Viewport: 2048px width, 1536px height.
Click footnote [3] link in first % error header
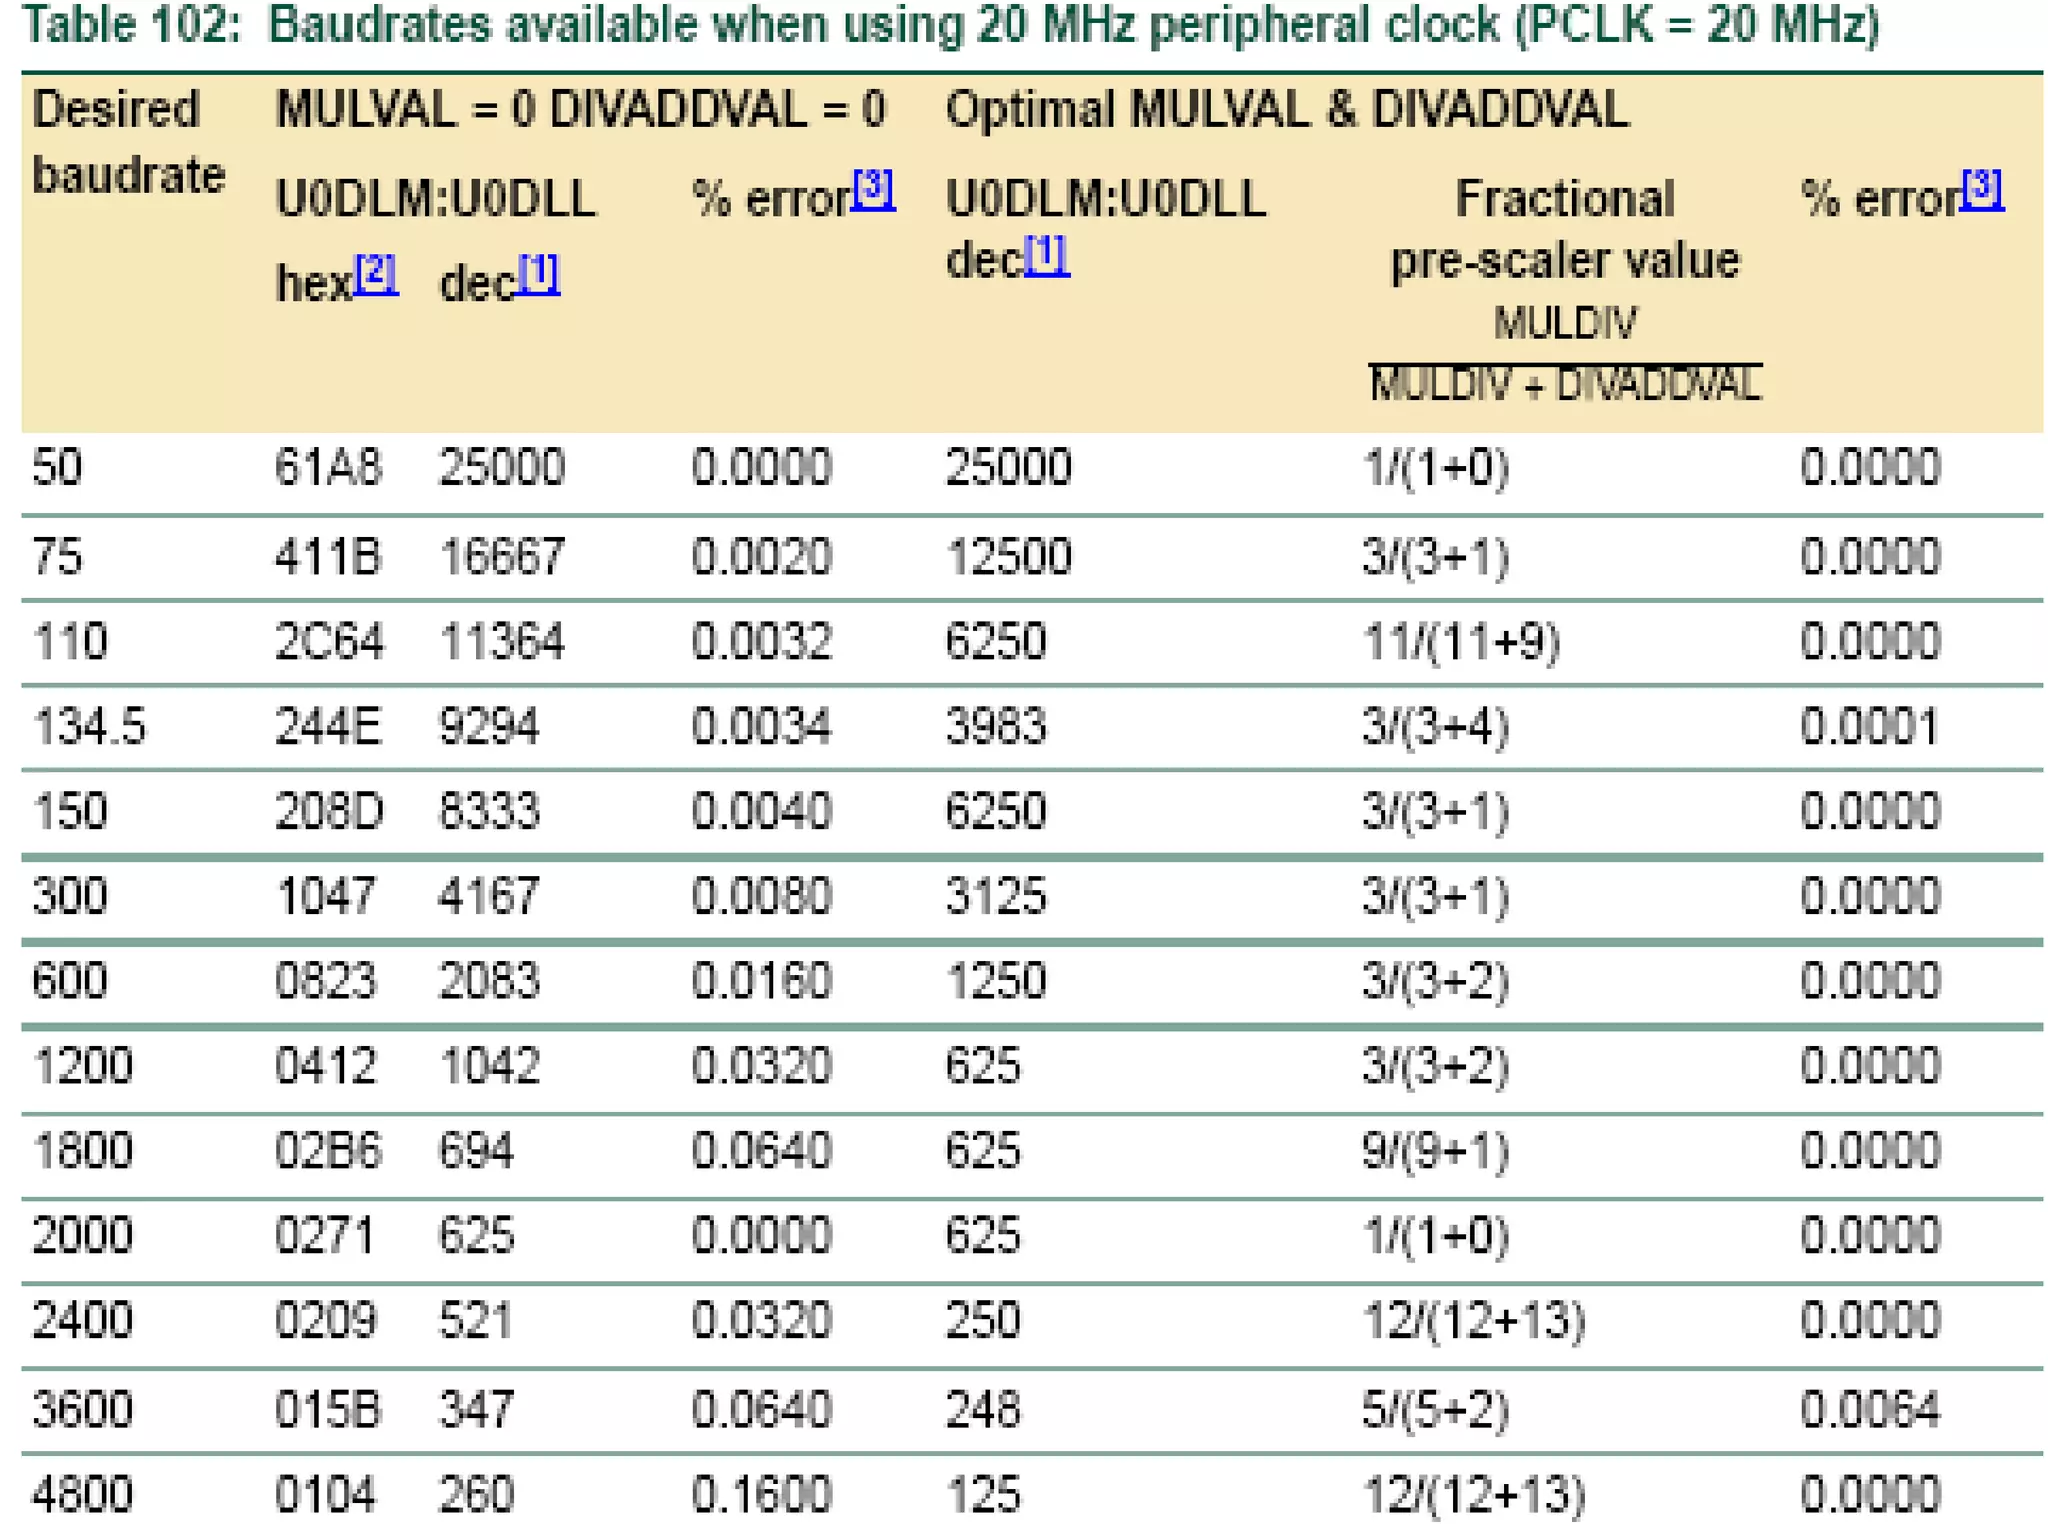click(872, 187)
